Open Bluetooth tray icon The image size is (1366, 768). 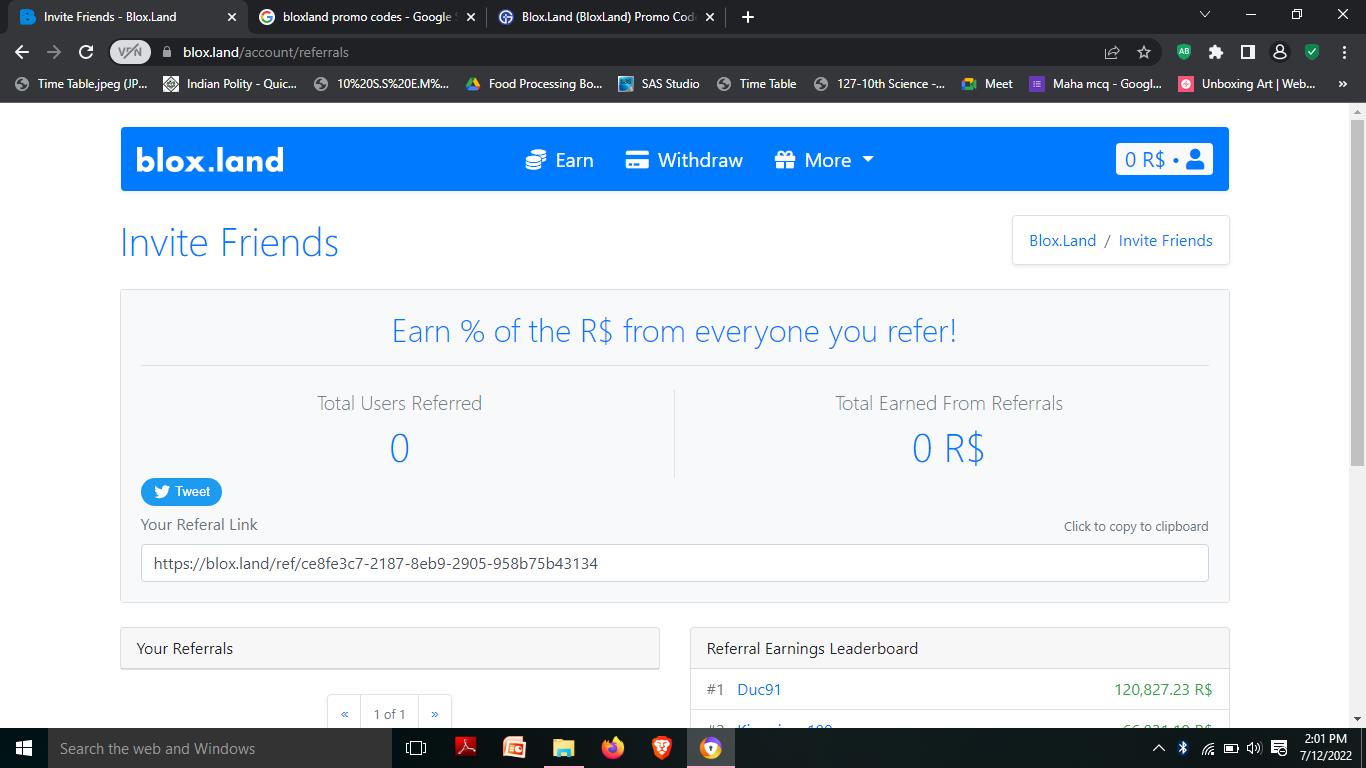tap(1182, 748)
